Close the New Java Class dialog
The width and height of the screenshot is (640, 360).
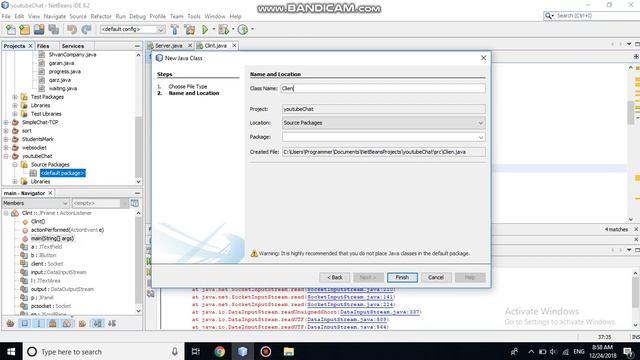pyautogui.click(x=484, y=58)
